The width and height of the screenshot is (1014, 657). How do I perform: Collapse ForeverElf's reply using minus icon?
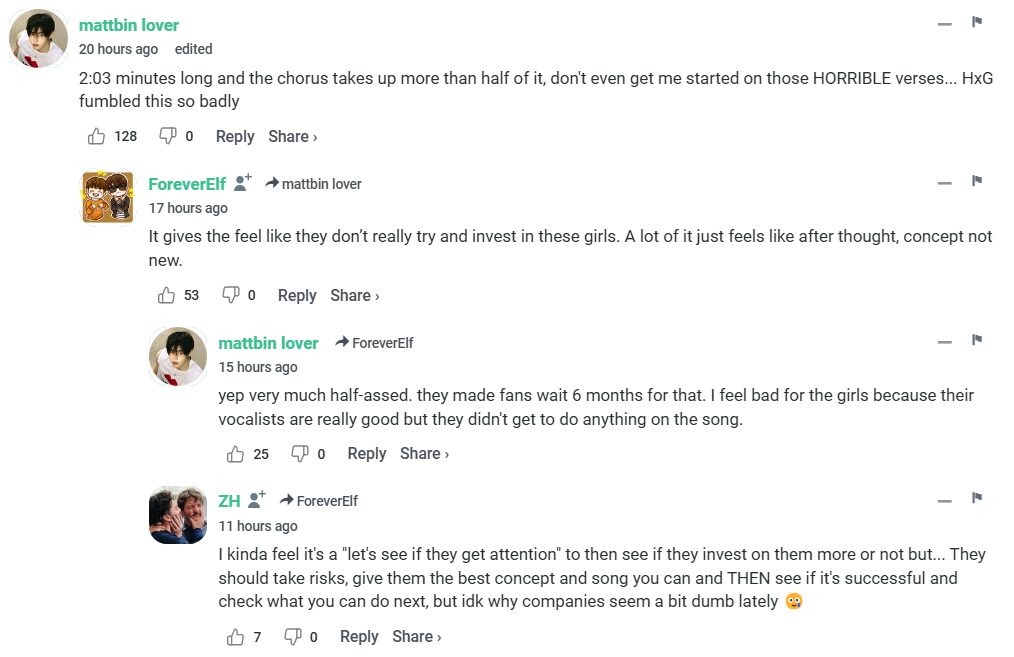coord(945,182)
